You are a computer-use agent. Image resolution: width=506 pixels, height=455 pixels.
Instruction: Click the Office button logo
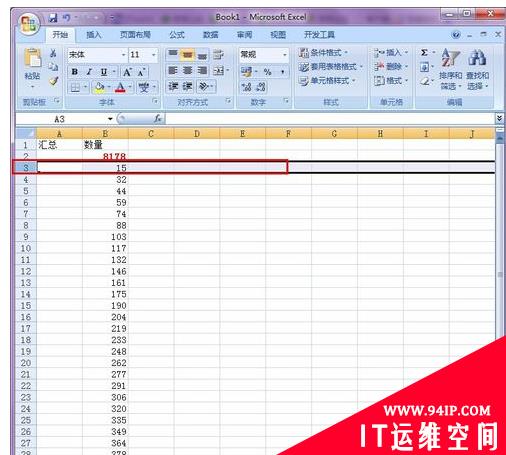[x=29, y=23]
